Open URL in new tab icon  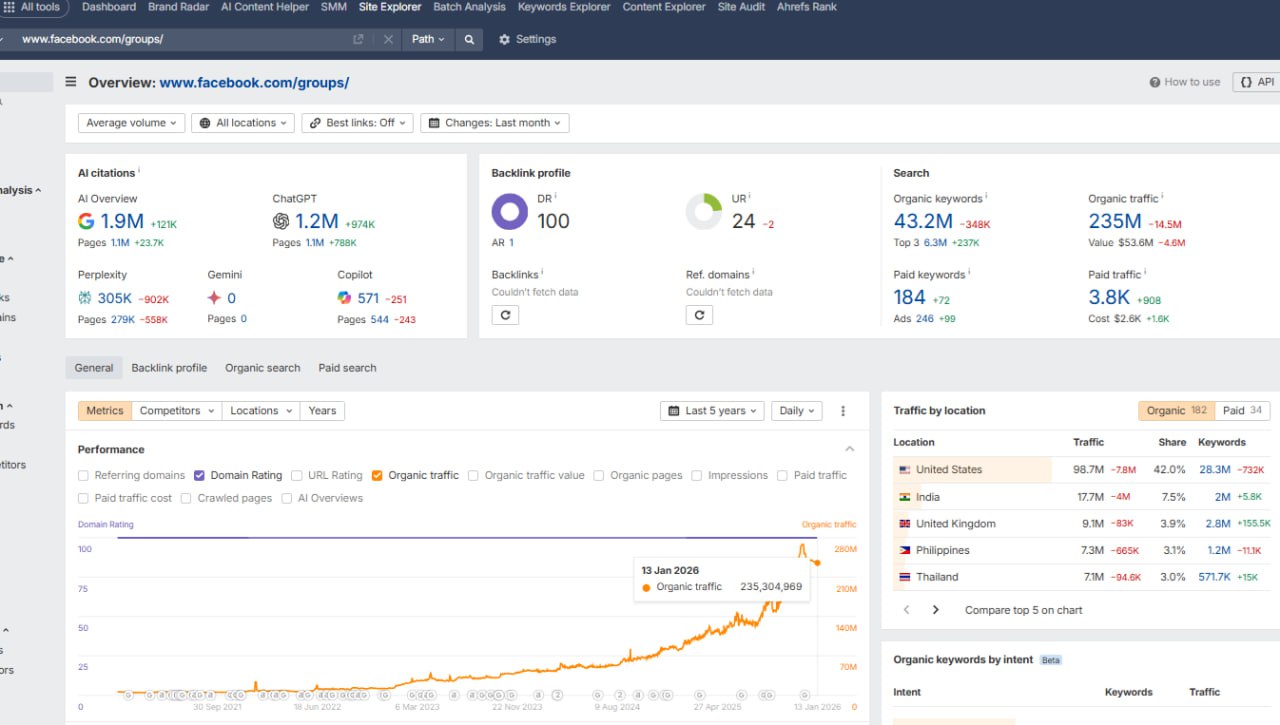pyautogui.click(x=358, y=39)
